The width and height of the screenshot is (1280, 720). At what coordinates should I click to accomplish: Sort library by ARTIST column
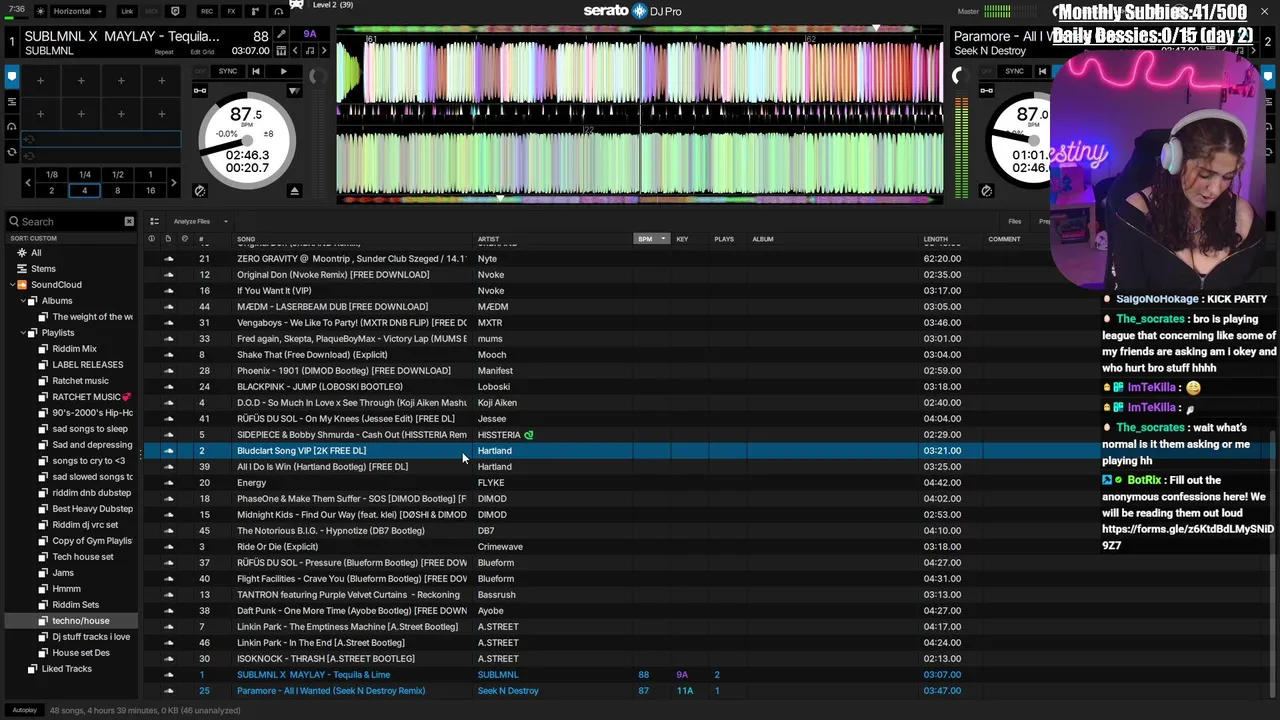pyautogui.click(x=488, y=239)
